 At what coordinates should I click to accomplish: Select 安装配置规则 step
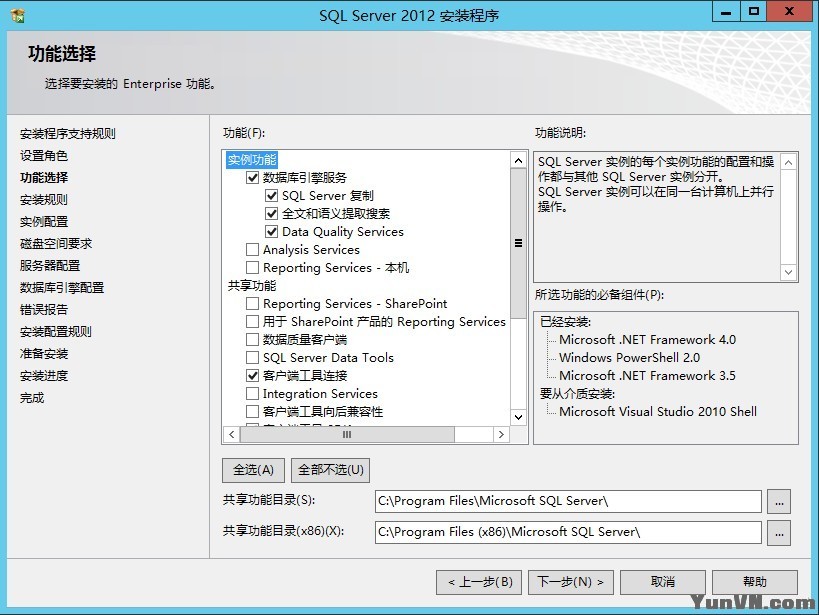click(56, 331)
